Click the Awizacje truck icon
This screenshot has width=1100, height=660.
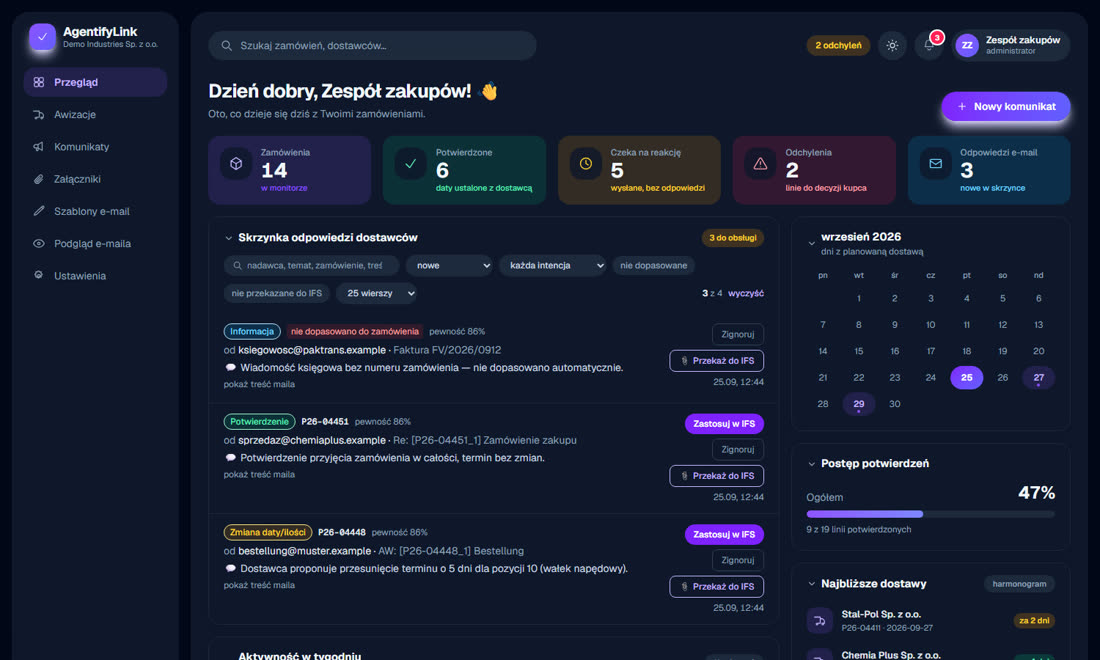click(x=39, y=114)
